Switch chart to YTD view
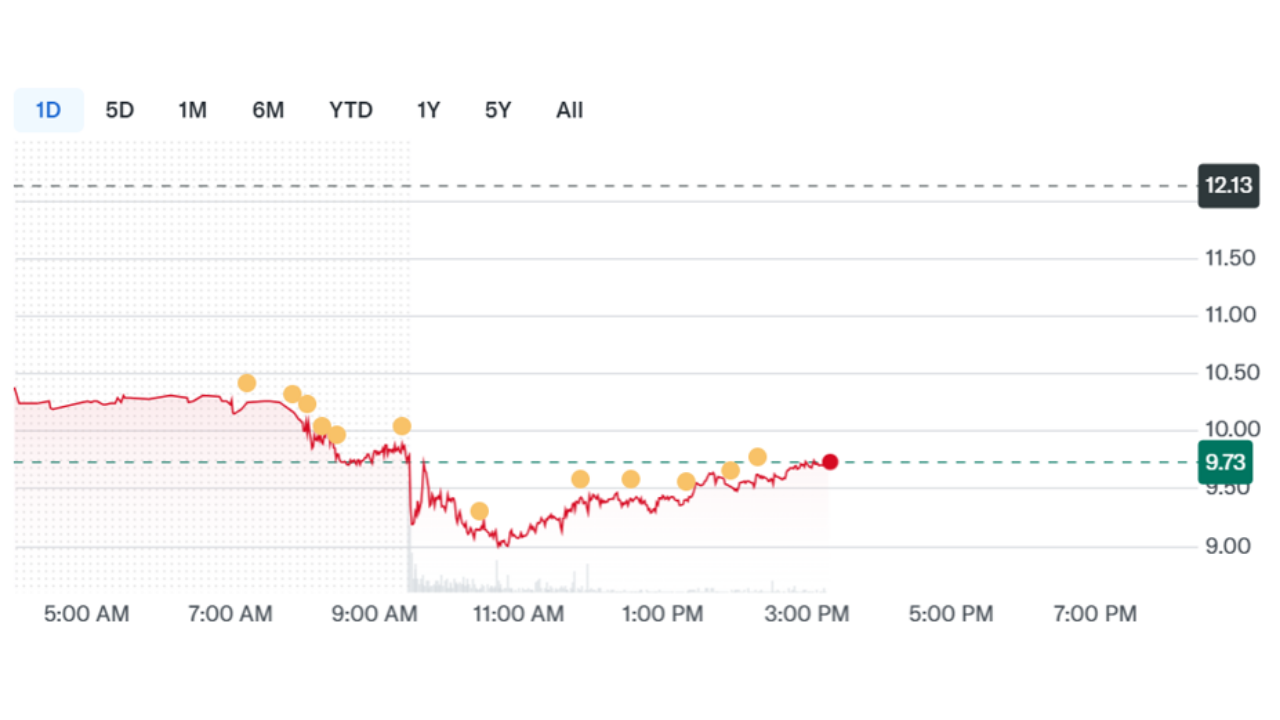Screen dimensions: 1280x720 click(351, 110)
